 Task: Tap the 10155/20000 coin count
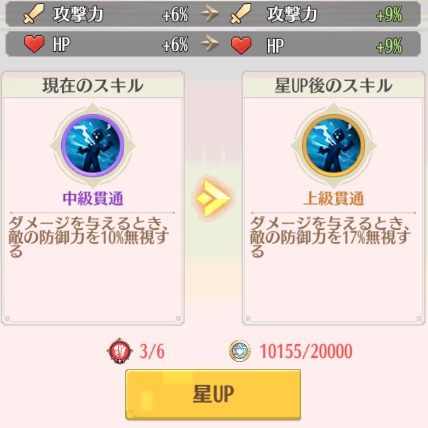[x=306, y=351]
